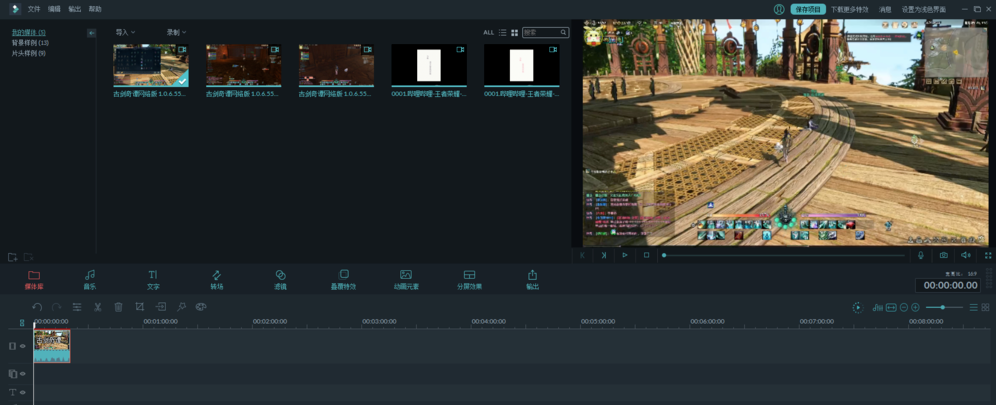Expand the 录制 (Record) dropdown
Image resolution: width=996 pixels, height=405 pixels.
tap(176, 33)
